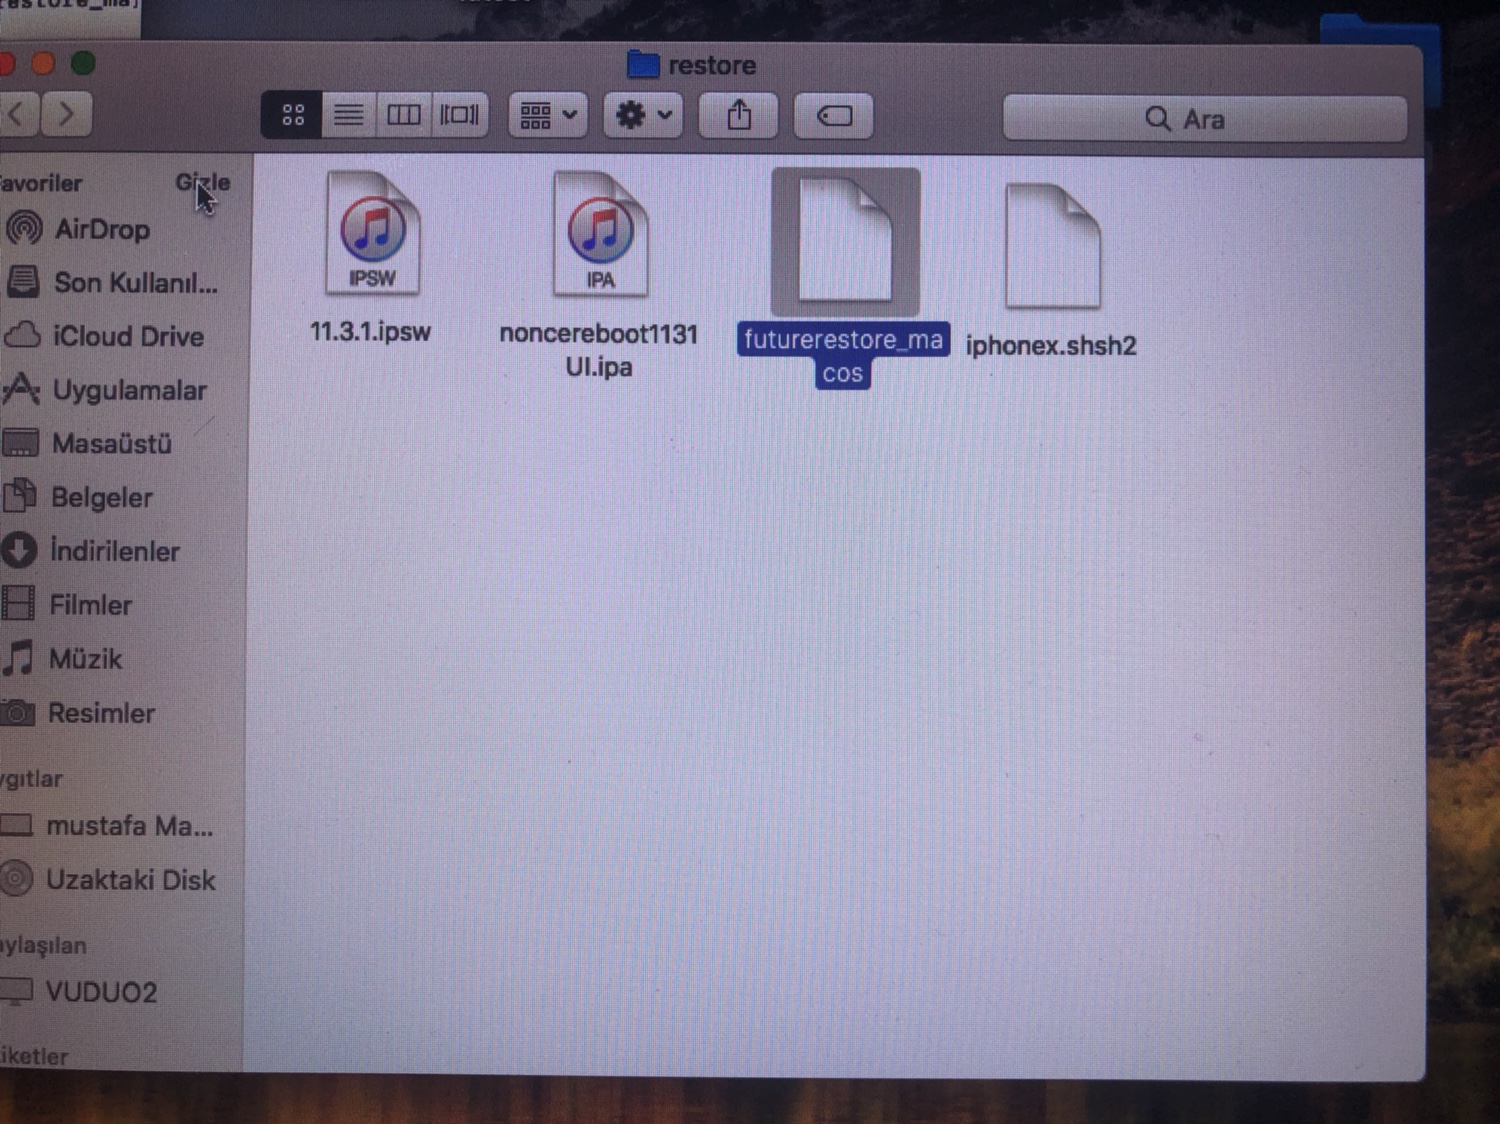Go forward with the right arrow
1500x1124 pixels.
click(66, 114)
